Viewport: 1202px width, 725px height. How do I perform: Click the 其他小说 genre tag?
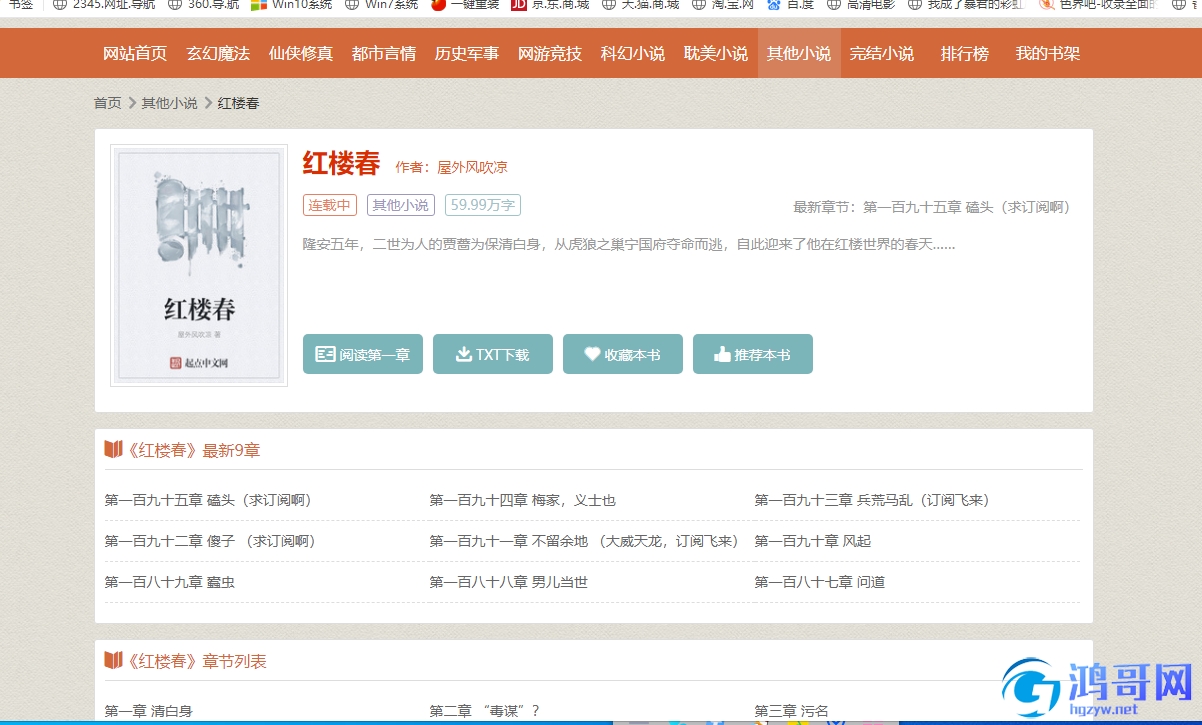point(400,205)
